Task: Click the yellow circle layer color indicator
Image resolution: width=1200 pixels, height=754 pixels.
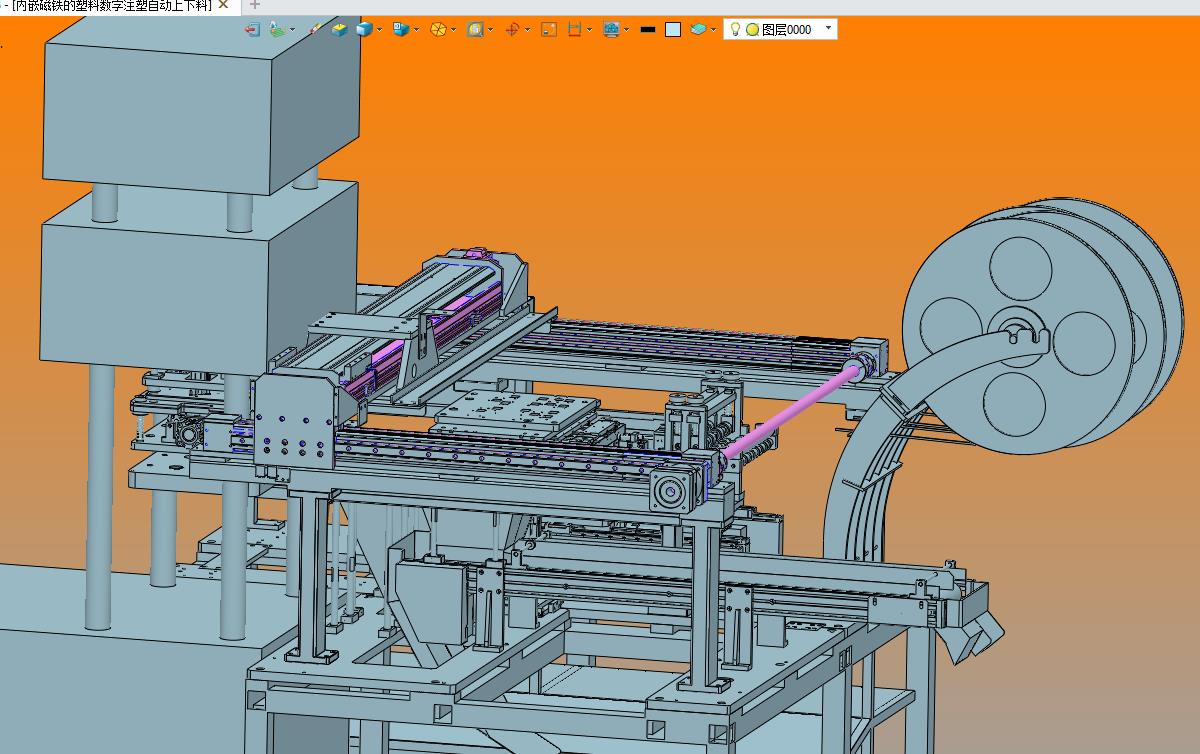Action: 752,30
